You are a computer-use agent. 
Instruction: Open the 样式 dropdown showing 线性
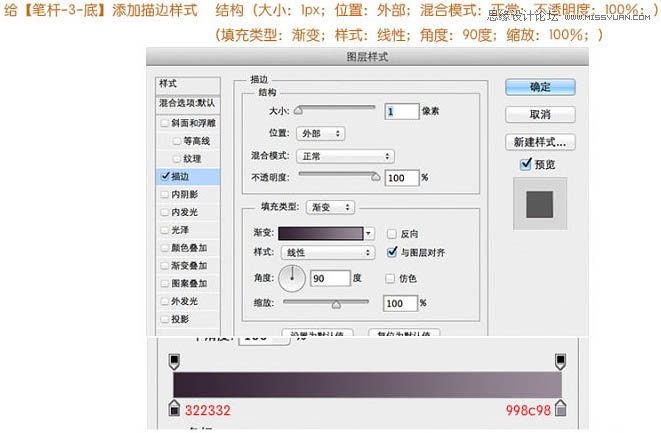[x=328, y=253]
